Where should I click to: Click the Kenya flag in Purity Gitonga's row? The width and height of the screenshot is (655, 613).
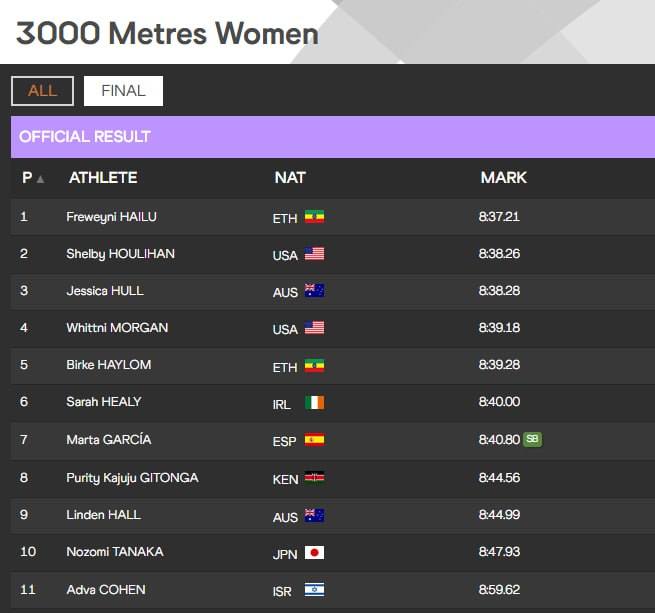pyautogui.click(x=314, y=477)
